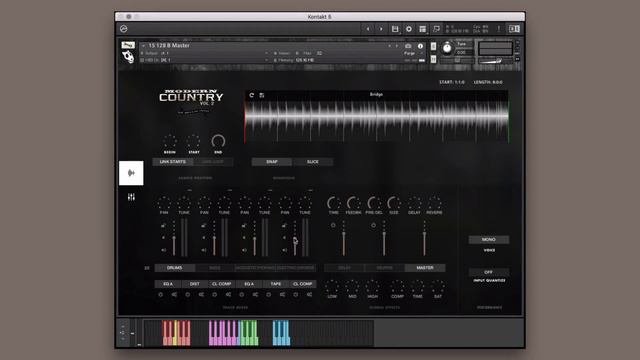Toggle power button under the first EQ A
The height and width of the screenshot is (360, 640).
tap(160, 294)
